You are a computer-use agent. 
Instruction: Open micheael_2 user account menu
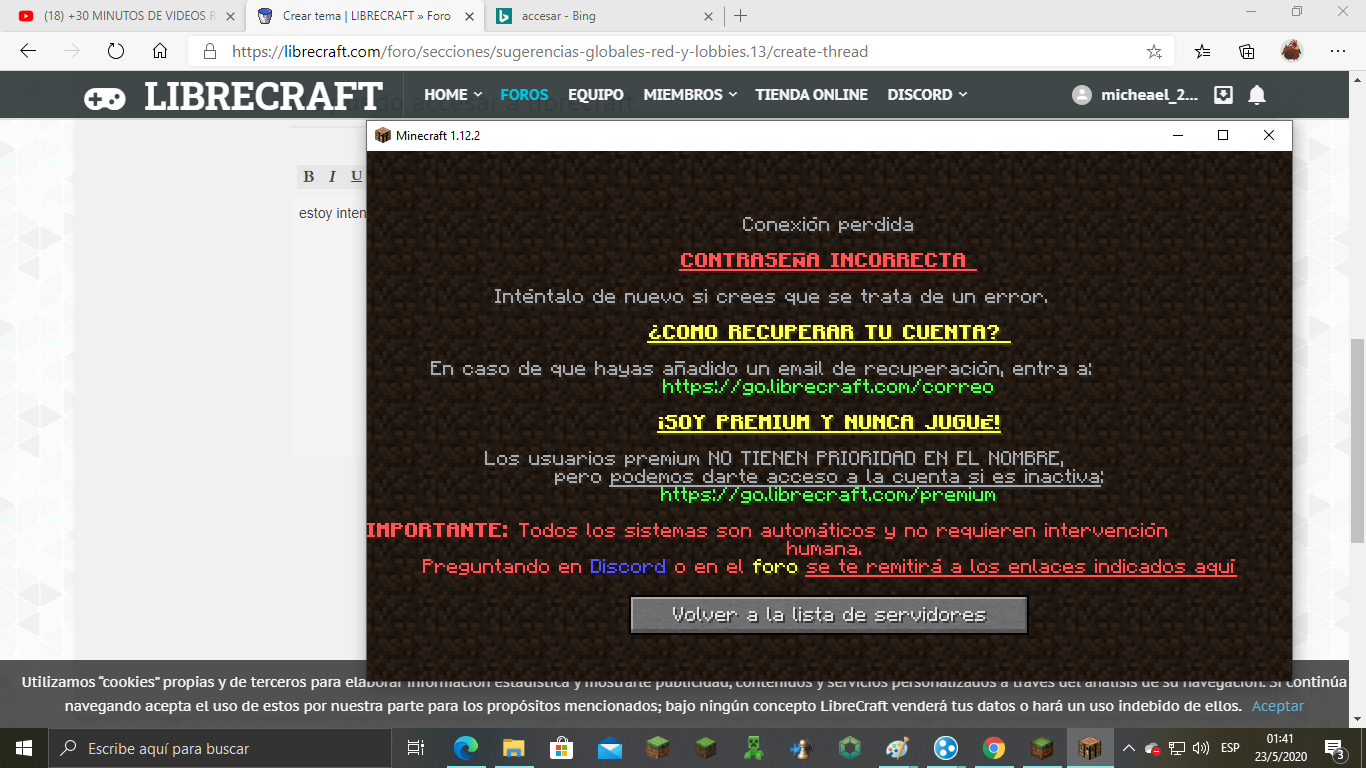click(x=1136, y=95)
